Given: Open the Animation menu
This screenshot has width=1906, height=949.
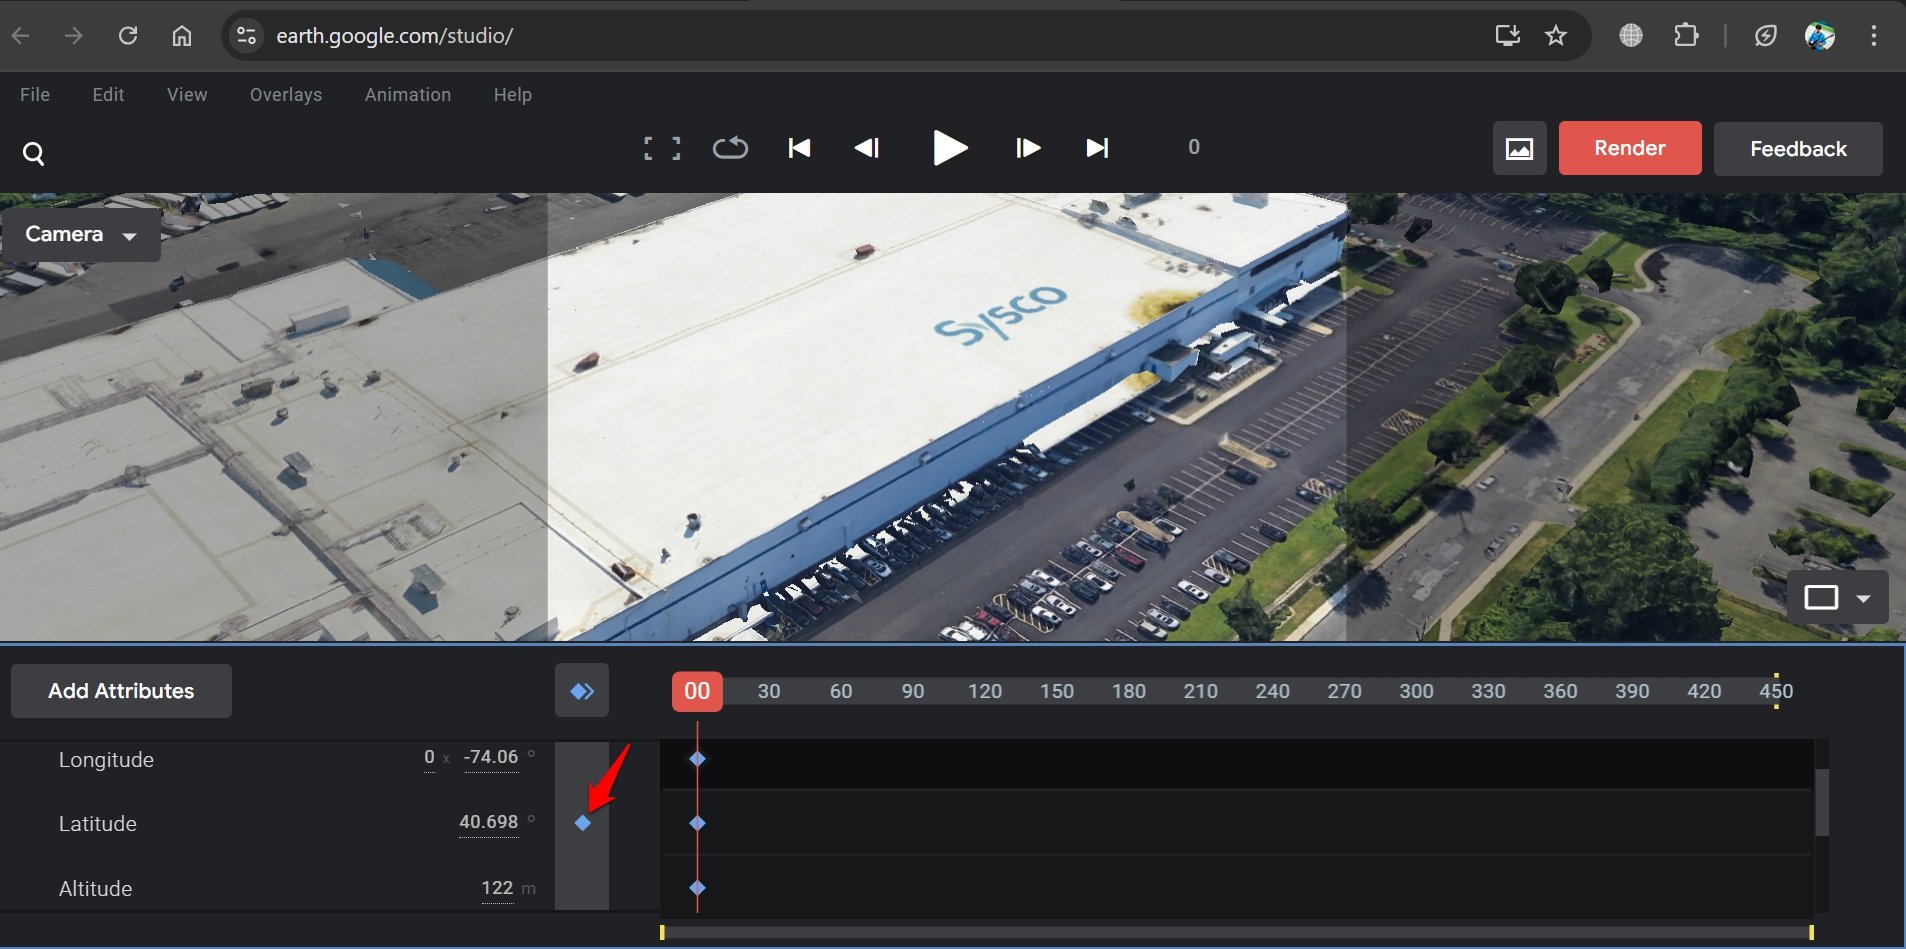Looking at the screenshot, I should pos(408,94).
